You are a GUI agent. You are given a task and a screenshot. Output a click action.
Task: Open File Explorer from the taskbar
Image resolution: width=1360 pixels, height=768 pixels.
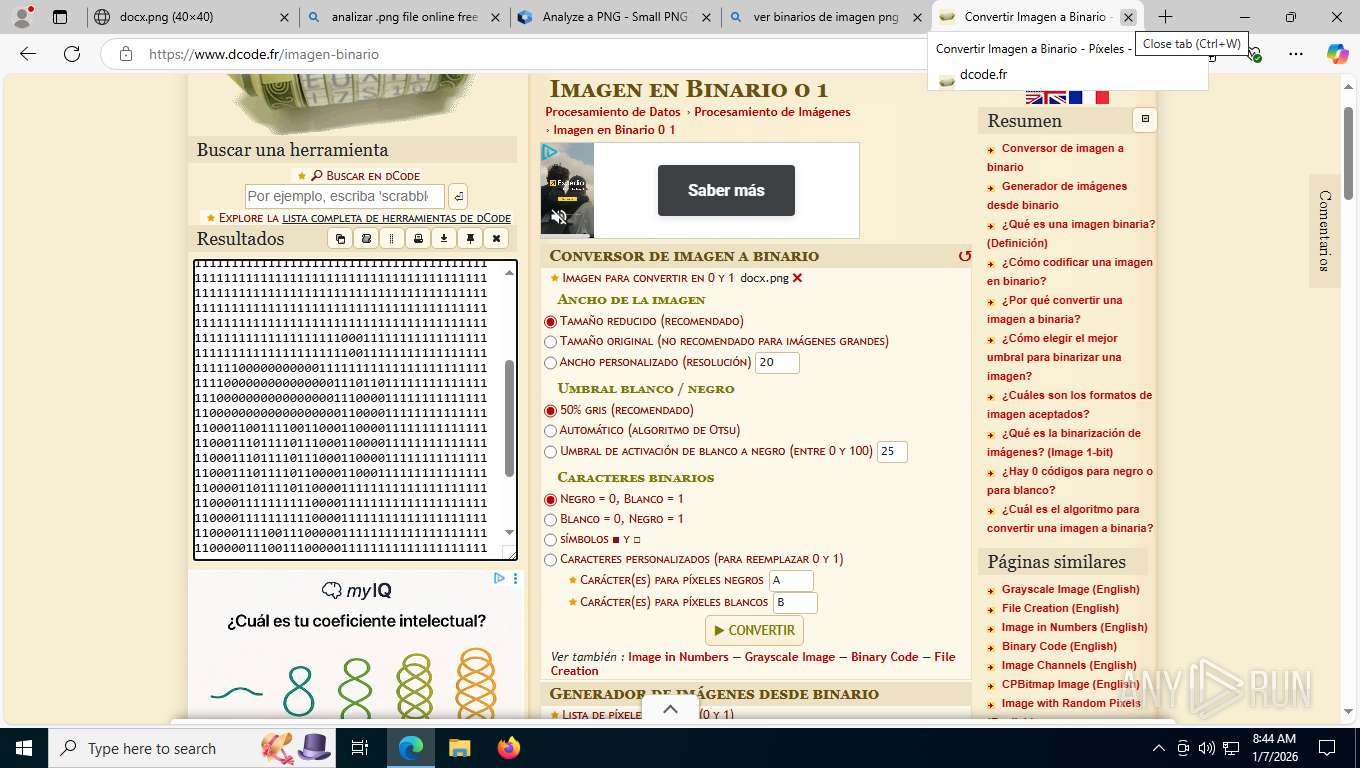coord(459,748)
